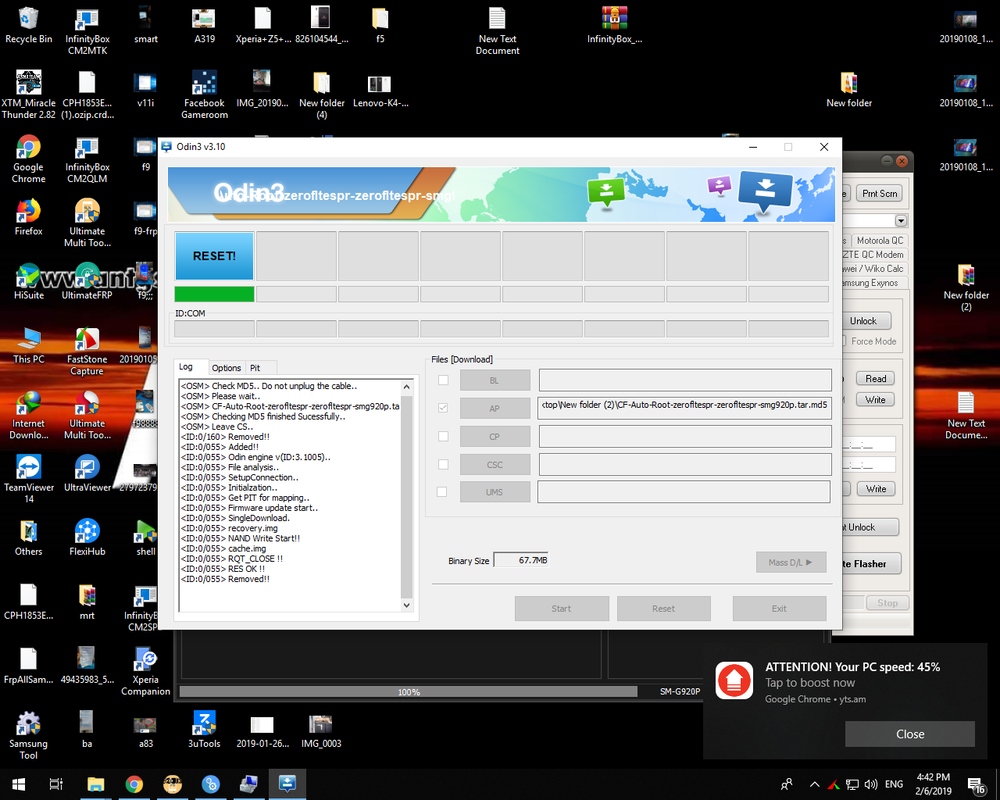Open InfinityBox CM2MTK desktop shortcut

point(87,31)
